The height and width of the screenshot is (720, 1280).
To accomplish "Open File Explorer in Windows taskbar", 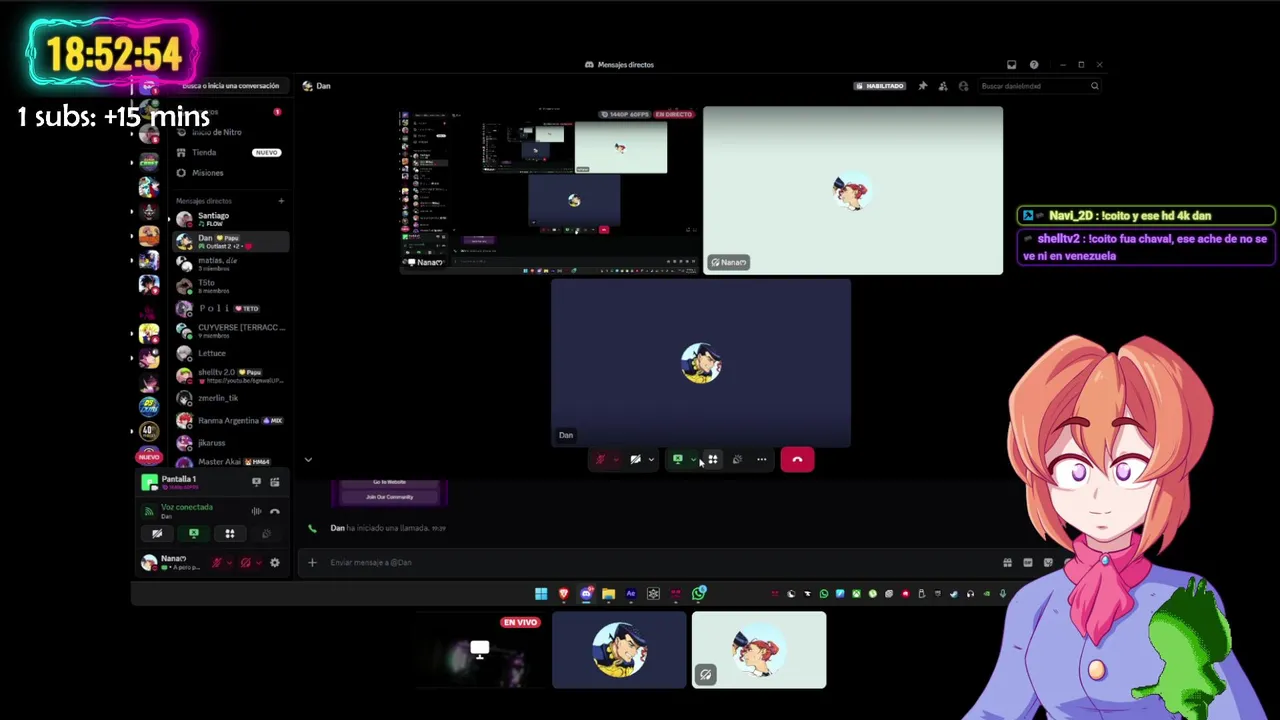I will (x=608, y=594).
